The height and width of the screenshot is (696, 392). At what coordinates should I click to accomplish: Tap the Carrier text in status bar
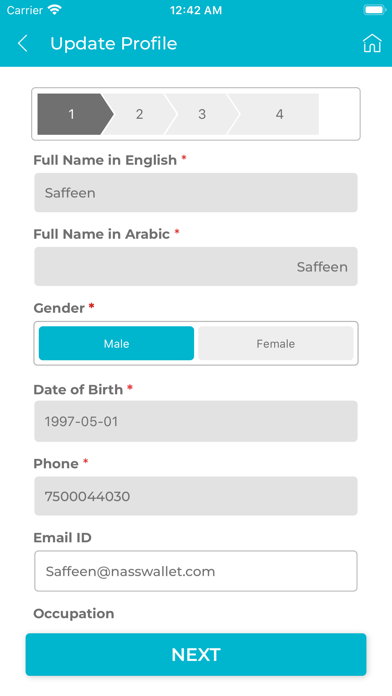[25, 10]
